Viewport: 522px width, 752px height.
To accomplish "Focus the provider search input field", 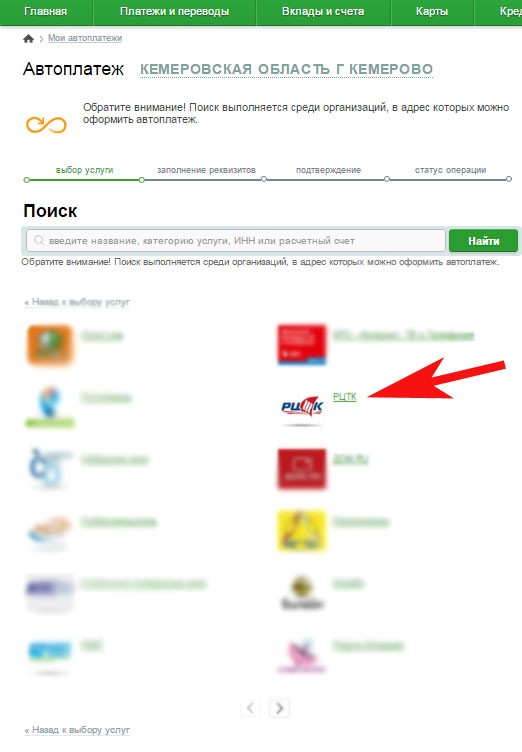I will (x=236, y=240).
